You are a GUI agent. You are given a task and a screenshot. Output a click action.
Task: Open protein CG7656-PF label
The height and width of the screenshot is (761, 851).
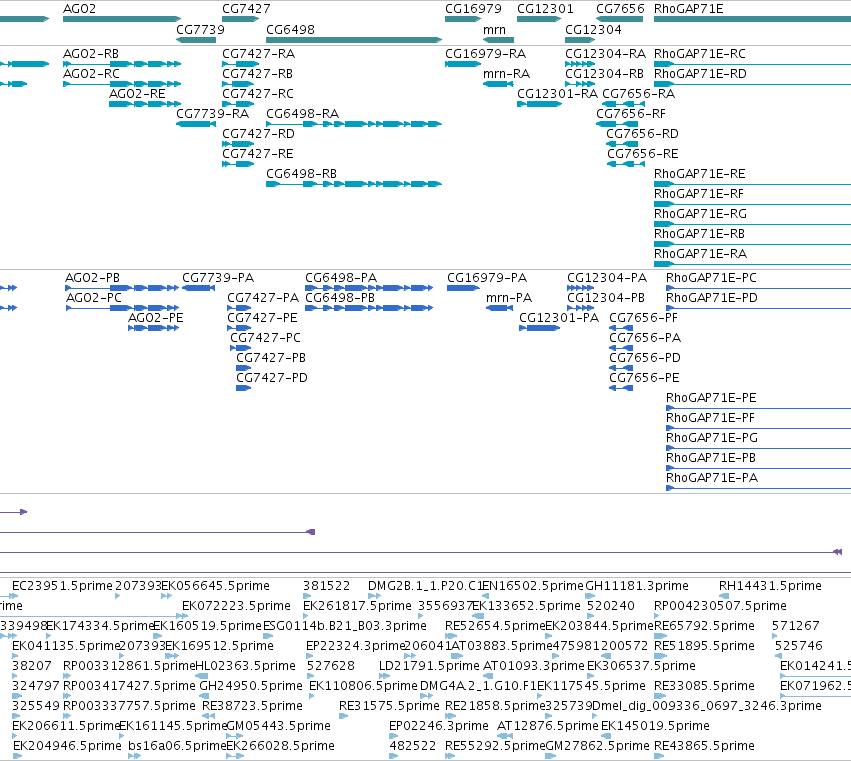[644, 318]
